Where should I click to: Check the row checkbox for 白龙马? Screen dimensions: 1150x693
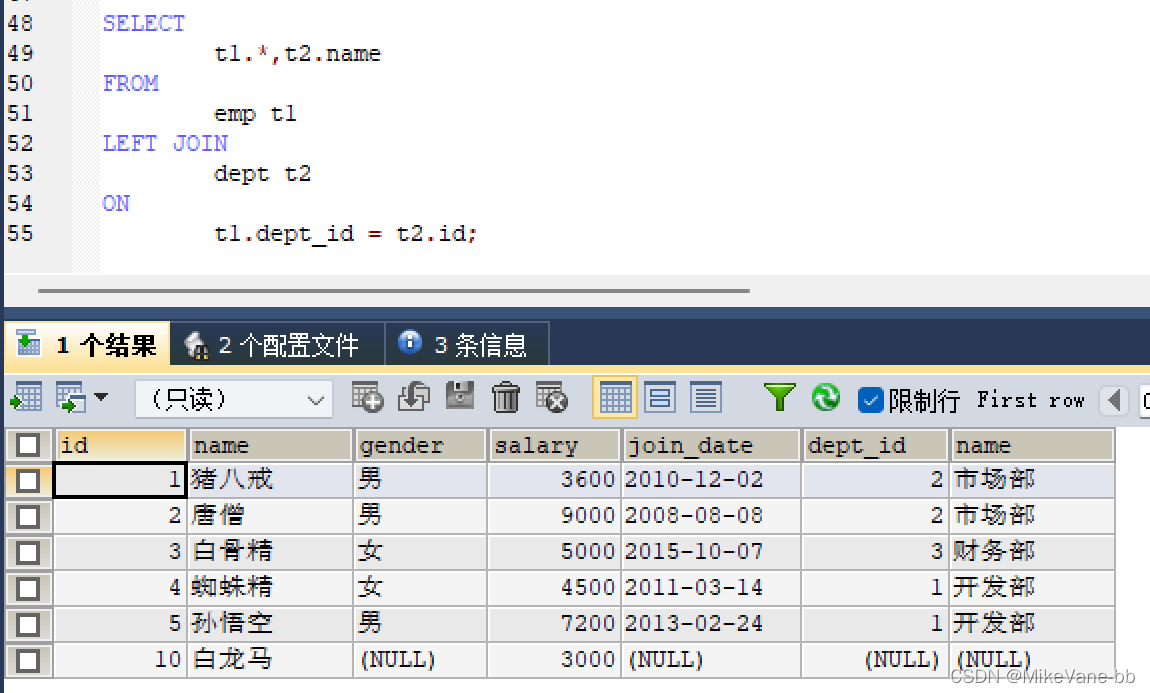(x=28, y=660)
